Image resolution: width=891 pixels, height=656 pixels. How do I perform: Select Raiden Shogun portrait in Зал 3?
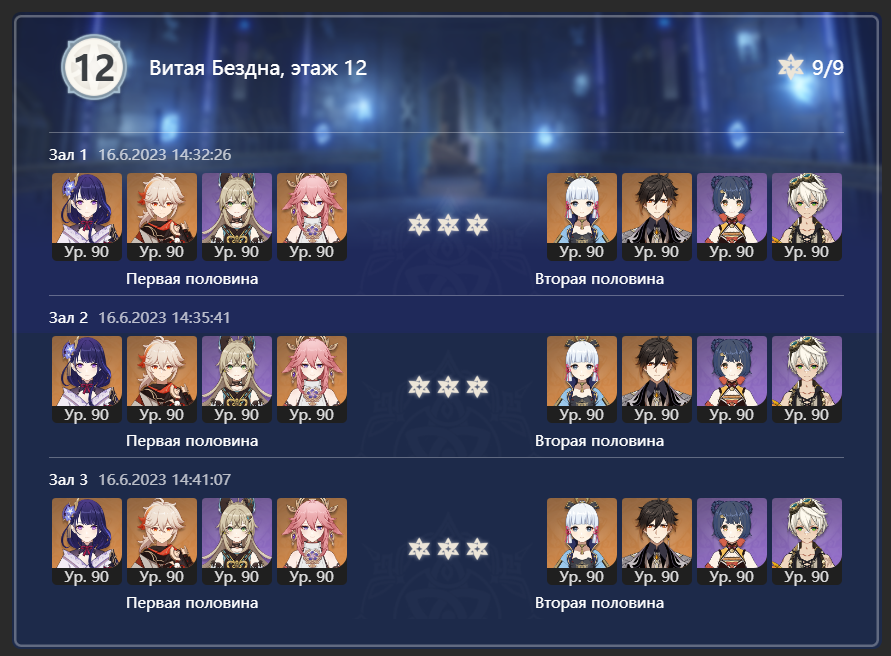(x=87, y=542)
